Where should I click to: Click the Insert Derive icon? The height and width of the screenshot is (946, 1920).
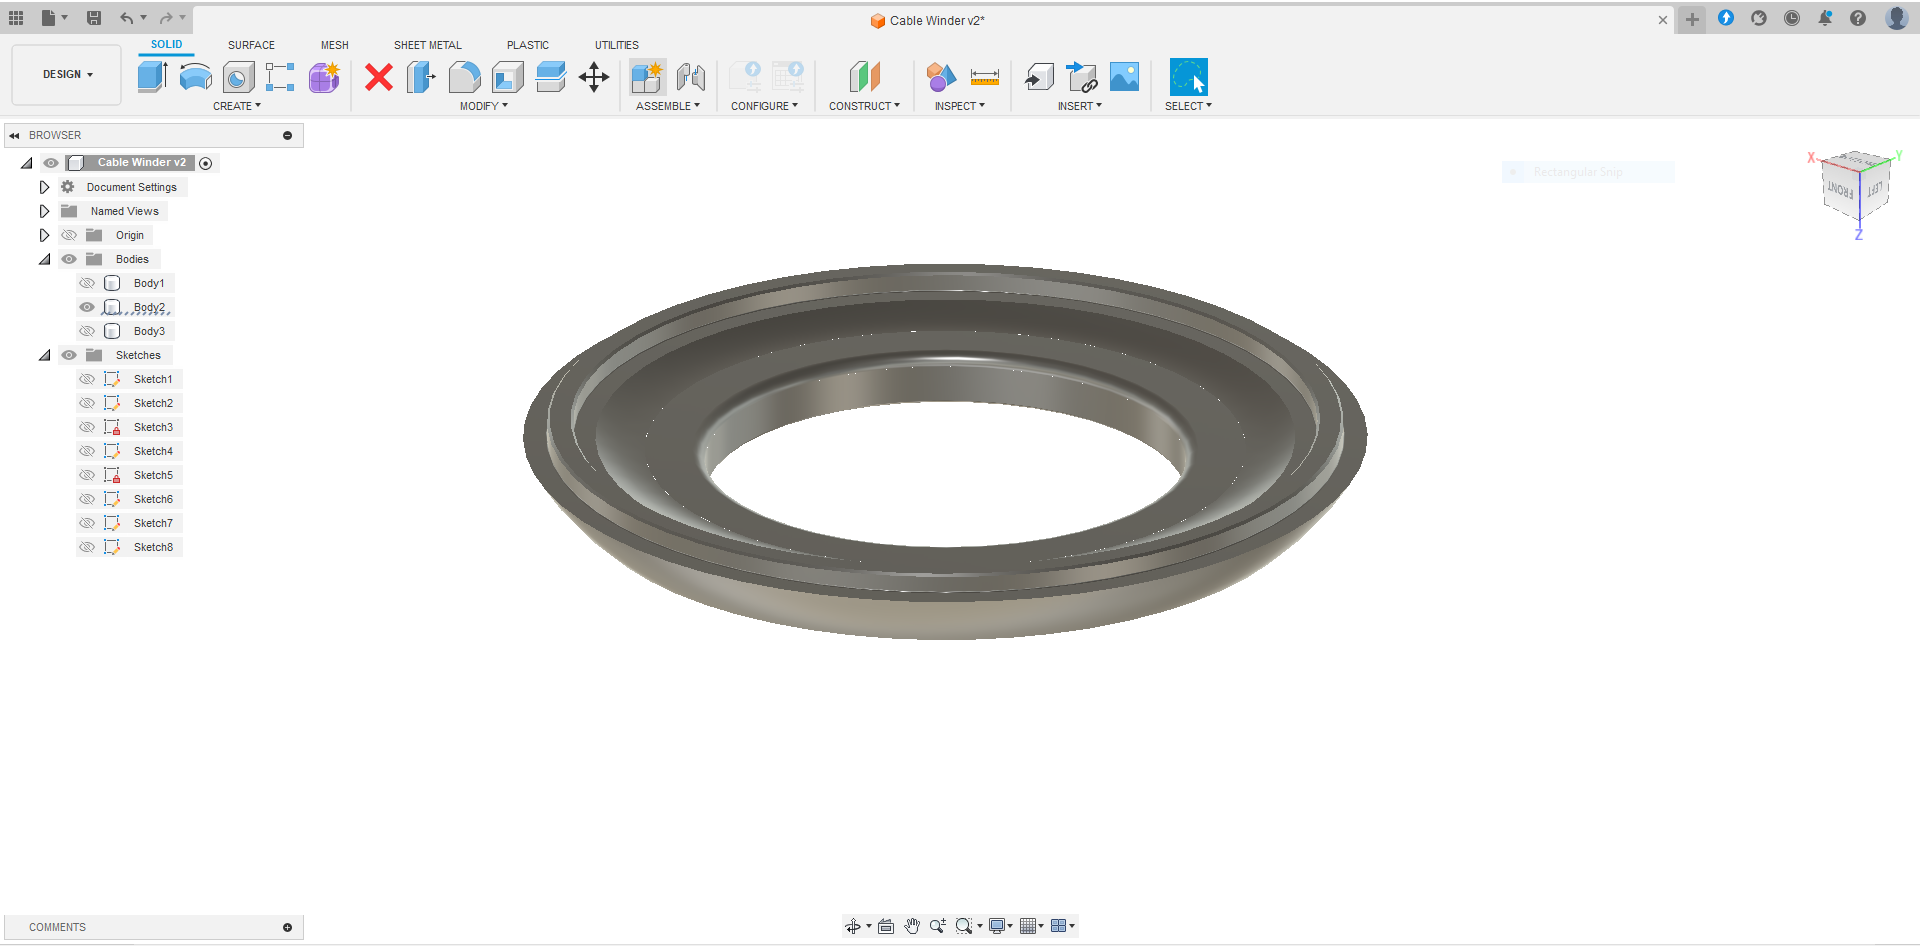[x=1039, y=77]
